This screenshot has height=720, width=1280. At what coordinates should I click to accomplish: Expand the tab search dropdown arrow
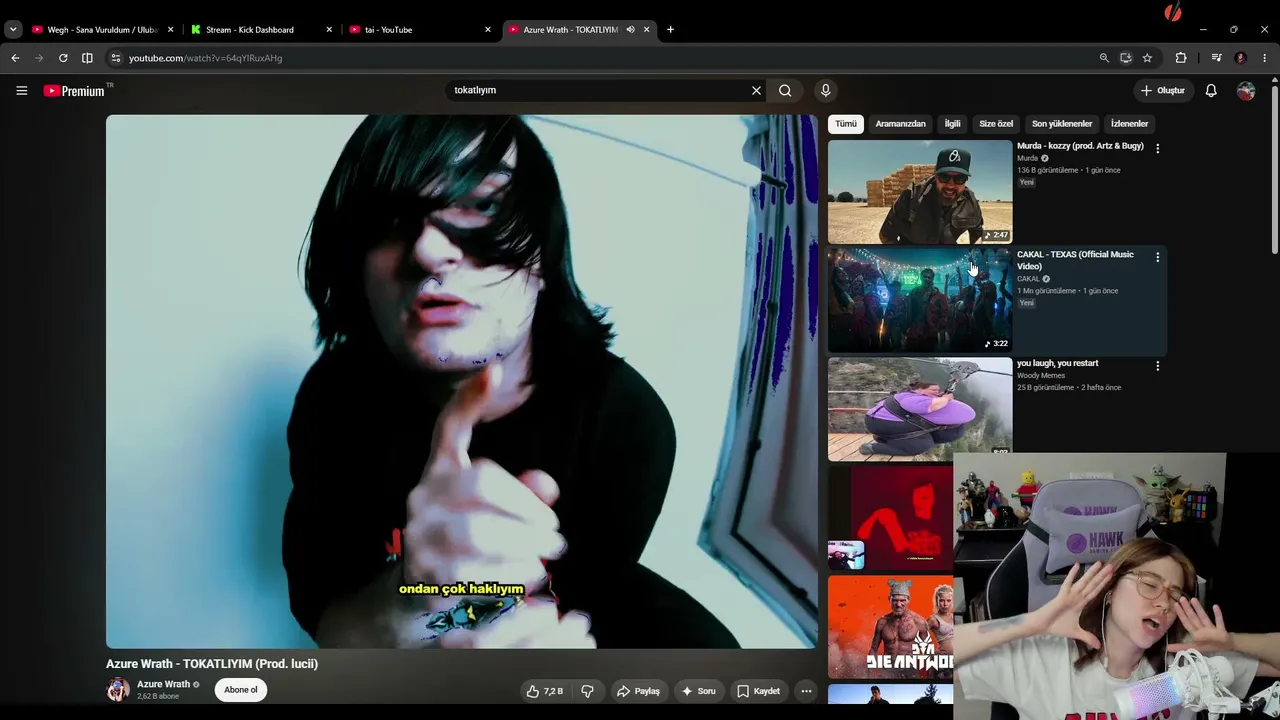click(13, 30)
